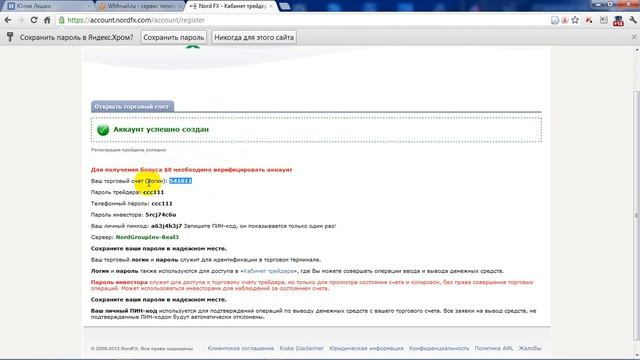Click Никогда для этого сайта button

click(x=254, y=37)
